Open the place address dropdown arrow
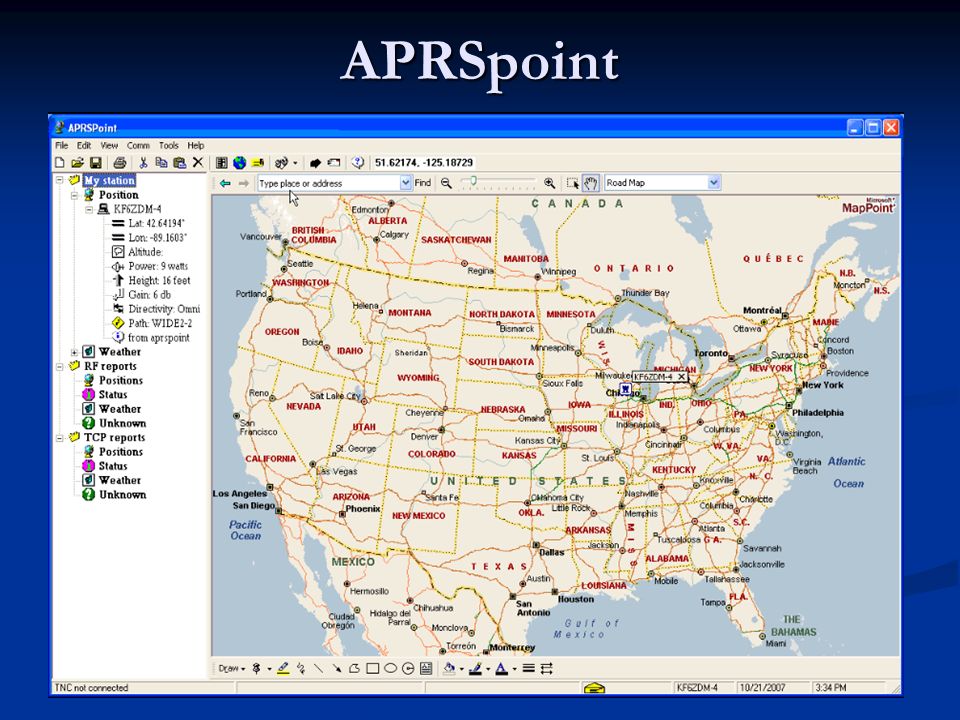960x720 pixels. point(405,182)
